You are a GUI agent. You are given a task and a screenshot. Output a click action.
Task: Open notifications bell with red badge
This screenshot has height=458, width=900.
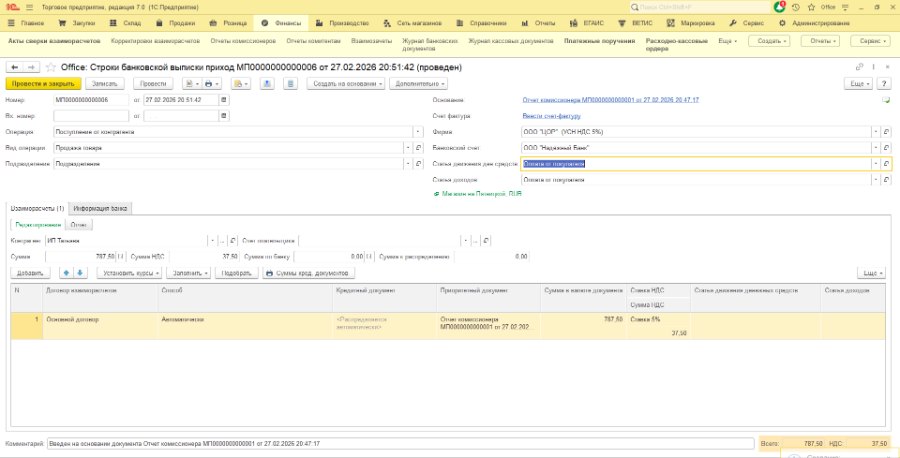click(779, 7)
